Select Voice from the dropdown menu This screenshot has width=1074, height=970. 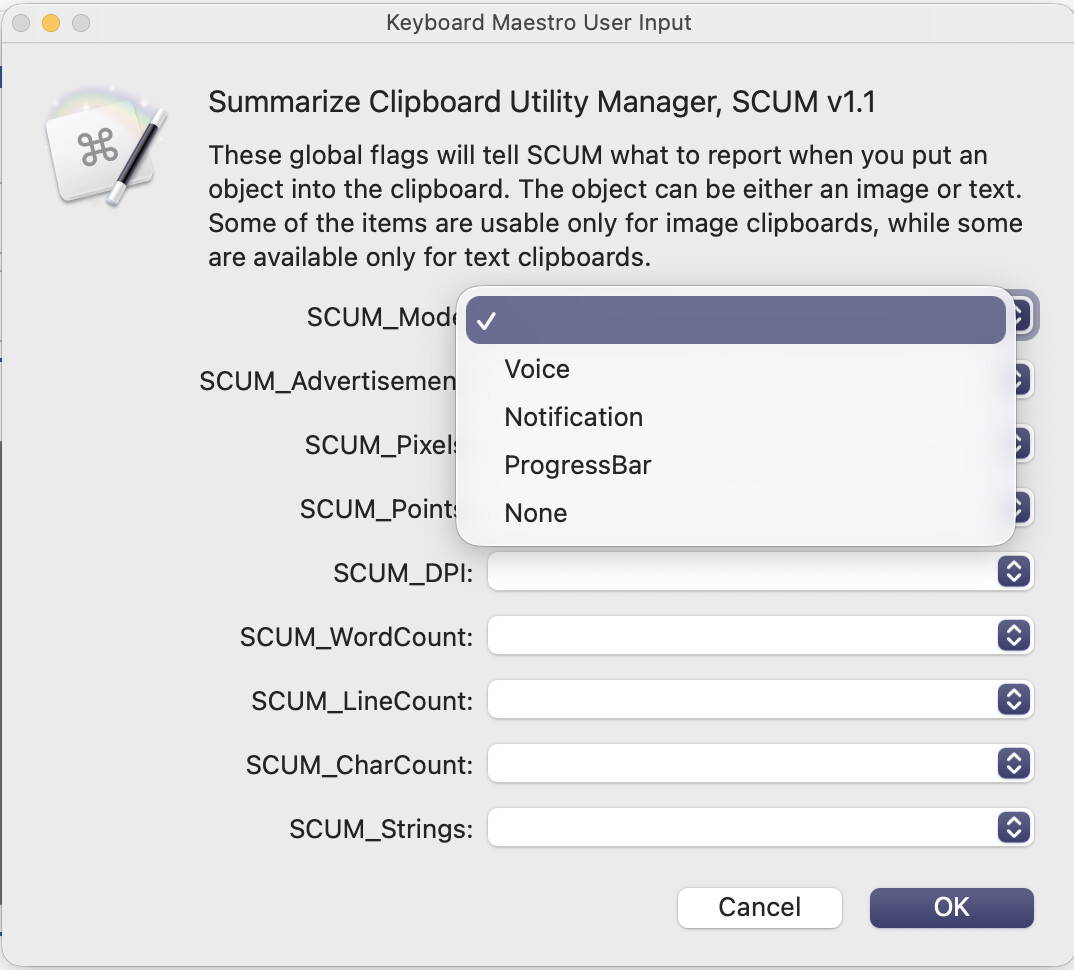coord(537,369)
